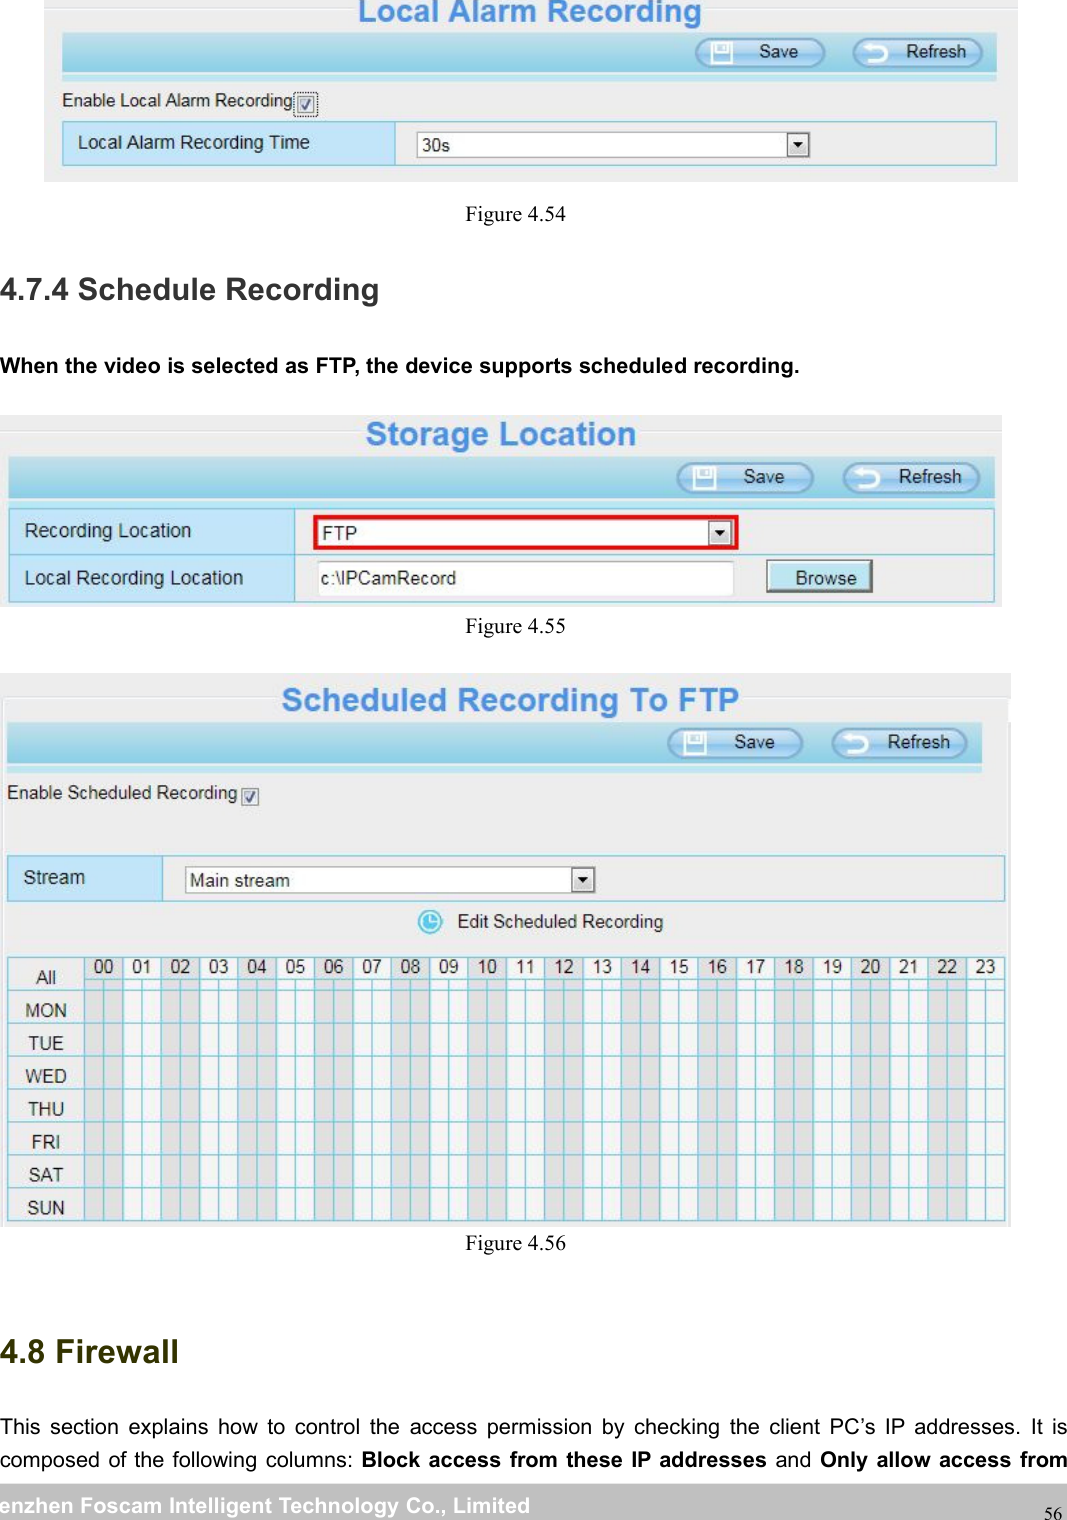Image resolution: width=1067 pixels, height=1520 pixels.
Task: Select All in the schedule grid
Action: [x=46, y=977]
